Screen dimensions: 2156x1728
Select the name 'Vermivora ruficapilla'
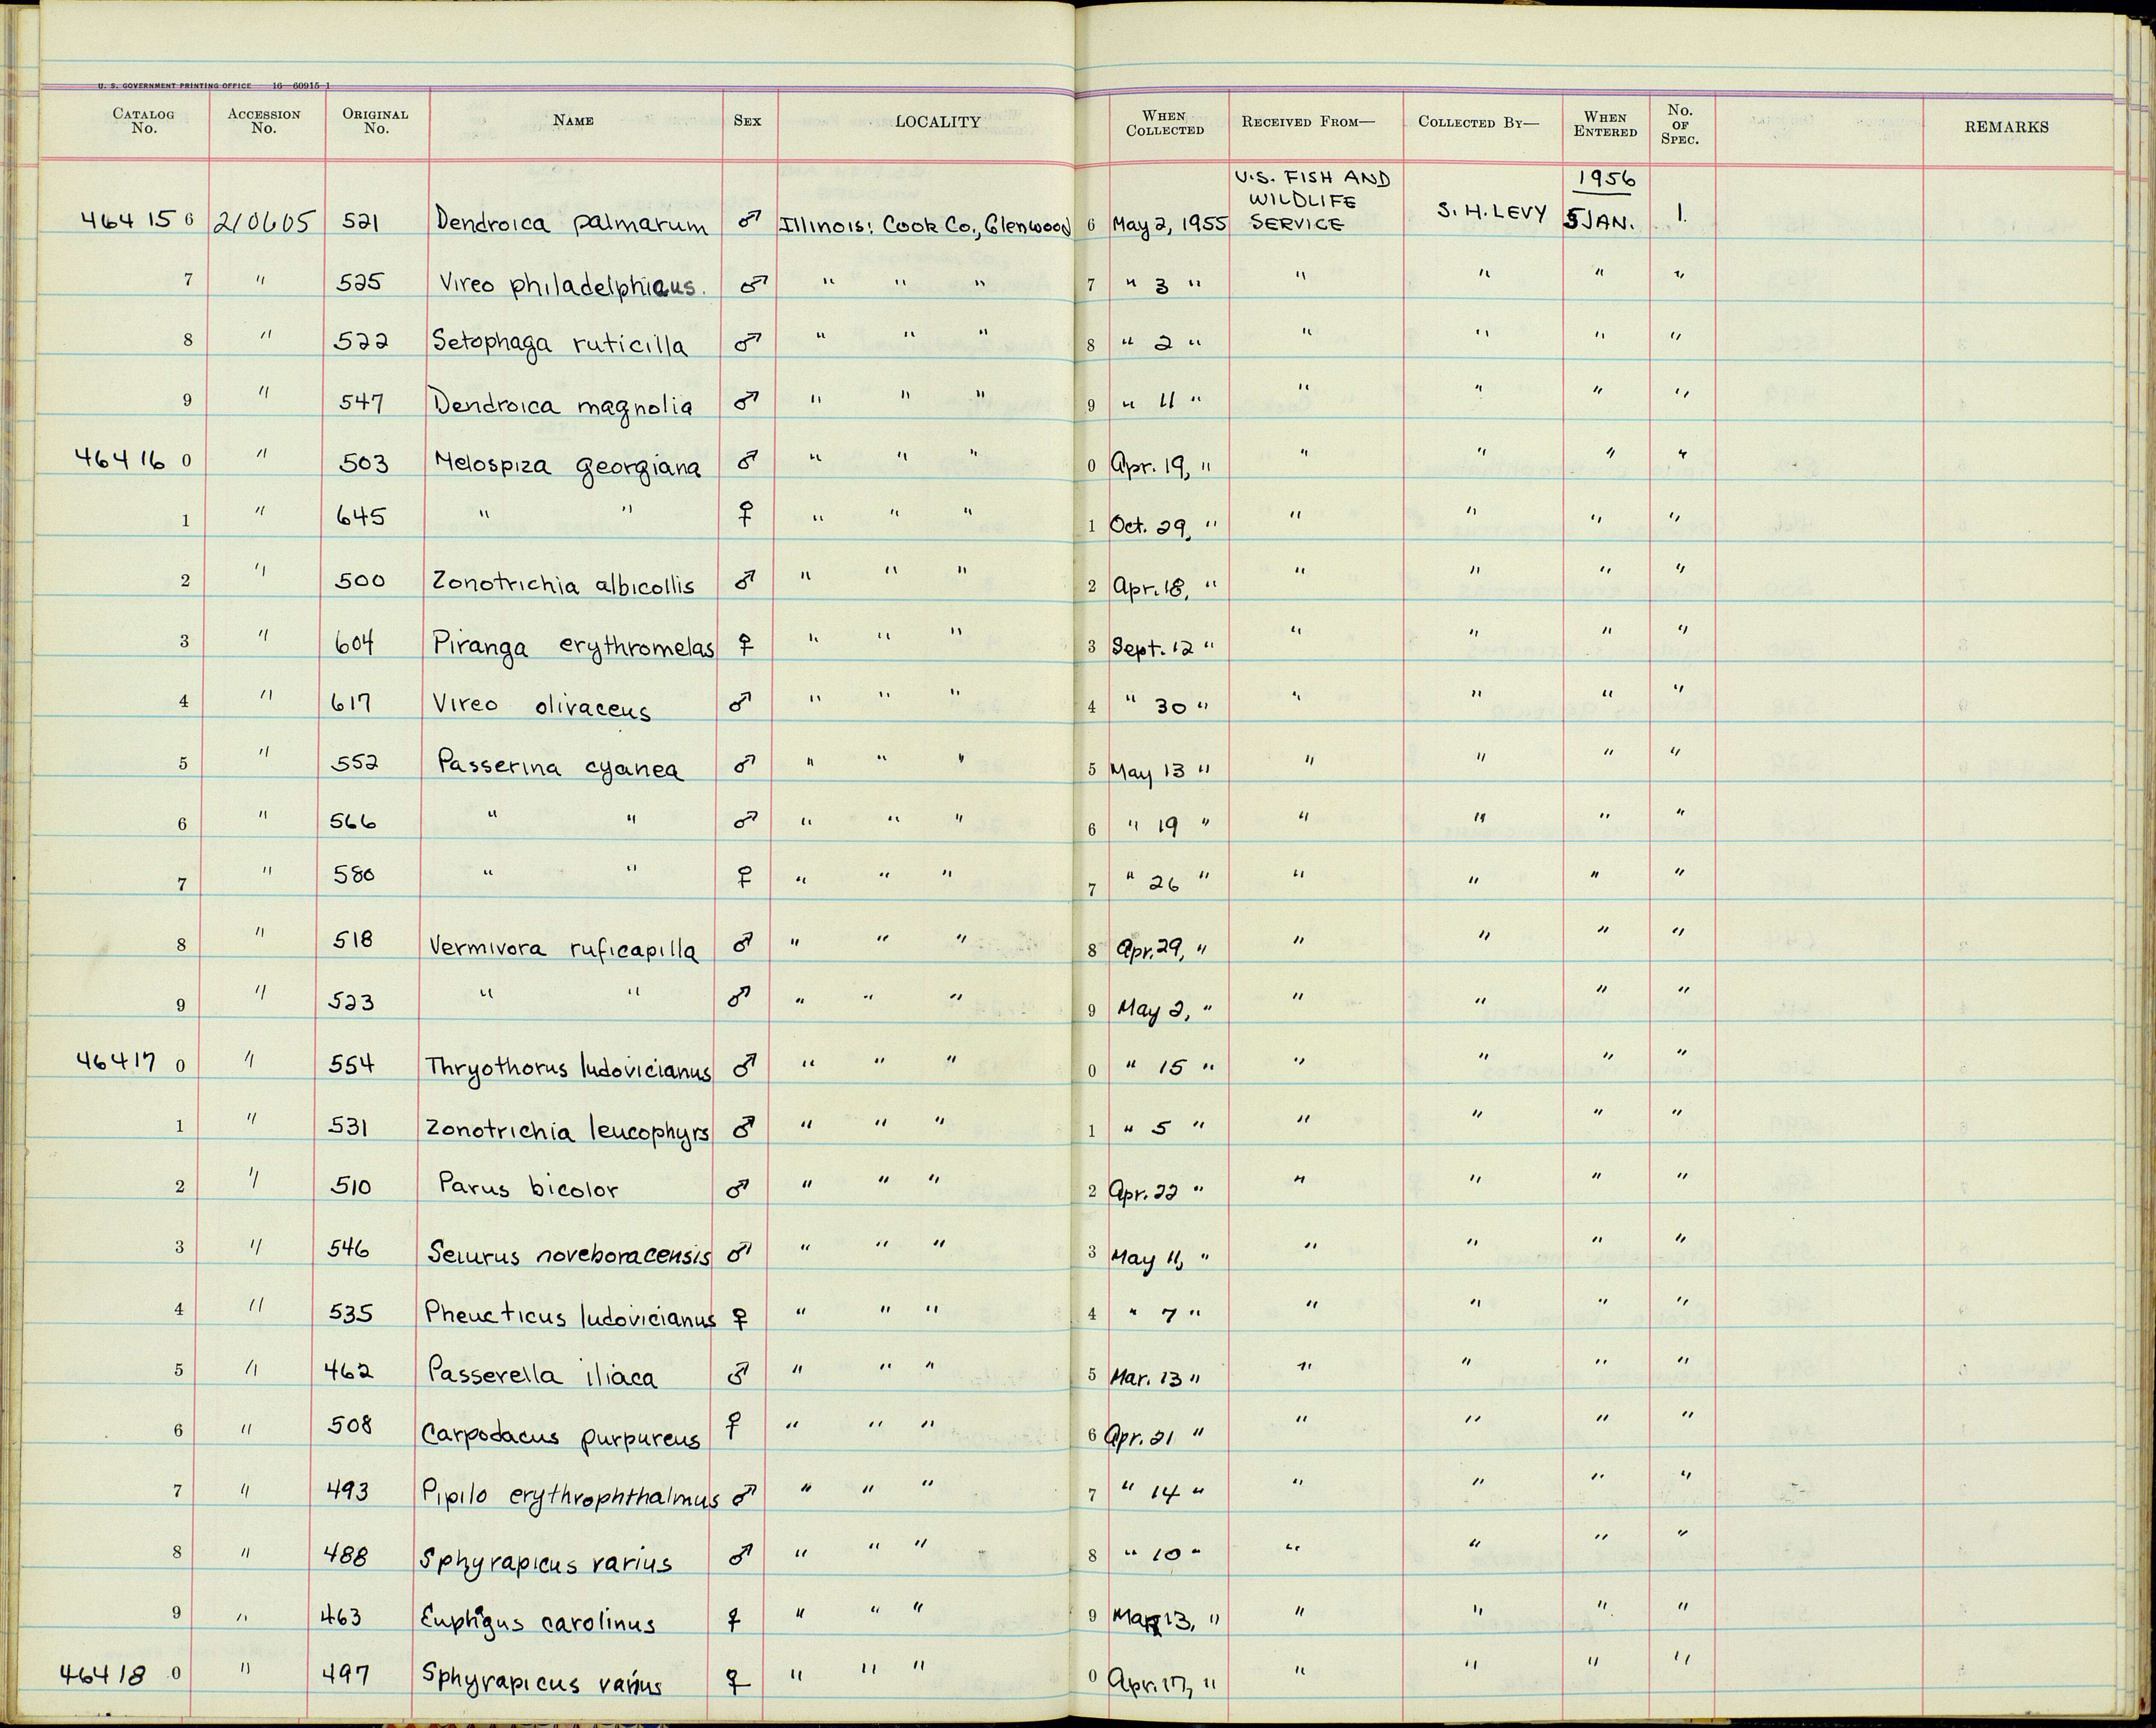point(564,949)
